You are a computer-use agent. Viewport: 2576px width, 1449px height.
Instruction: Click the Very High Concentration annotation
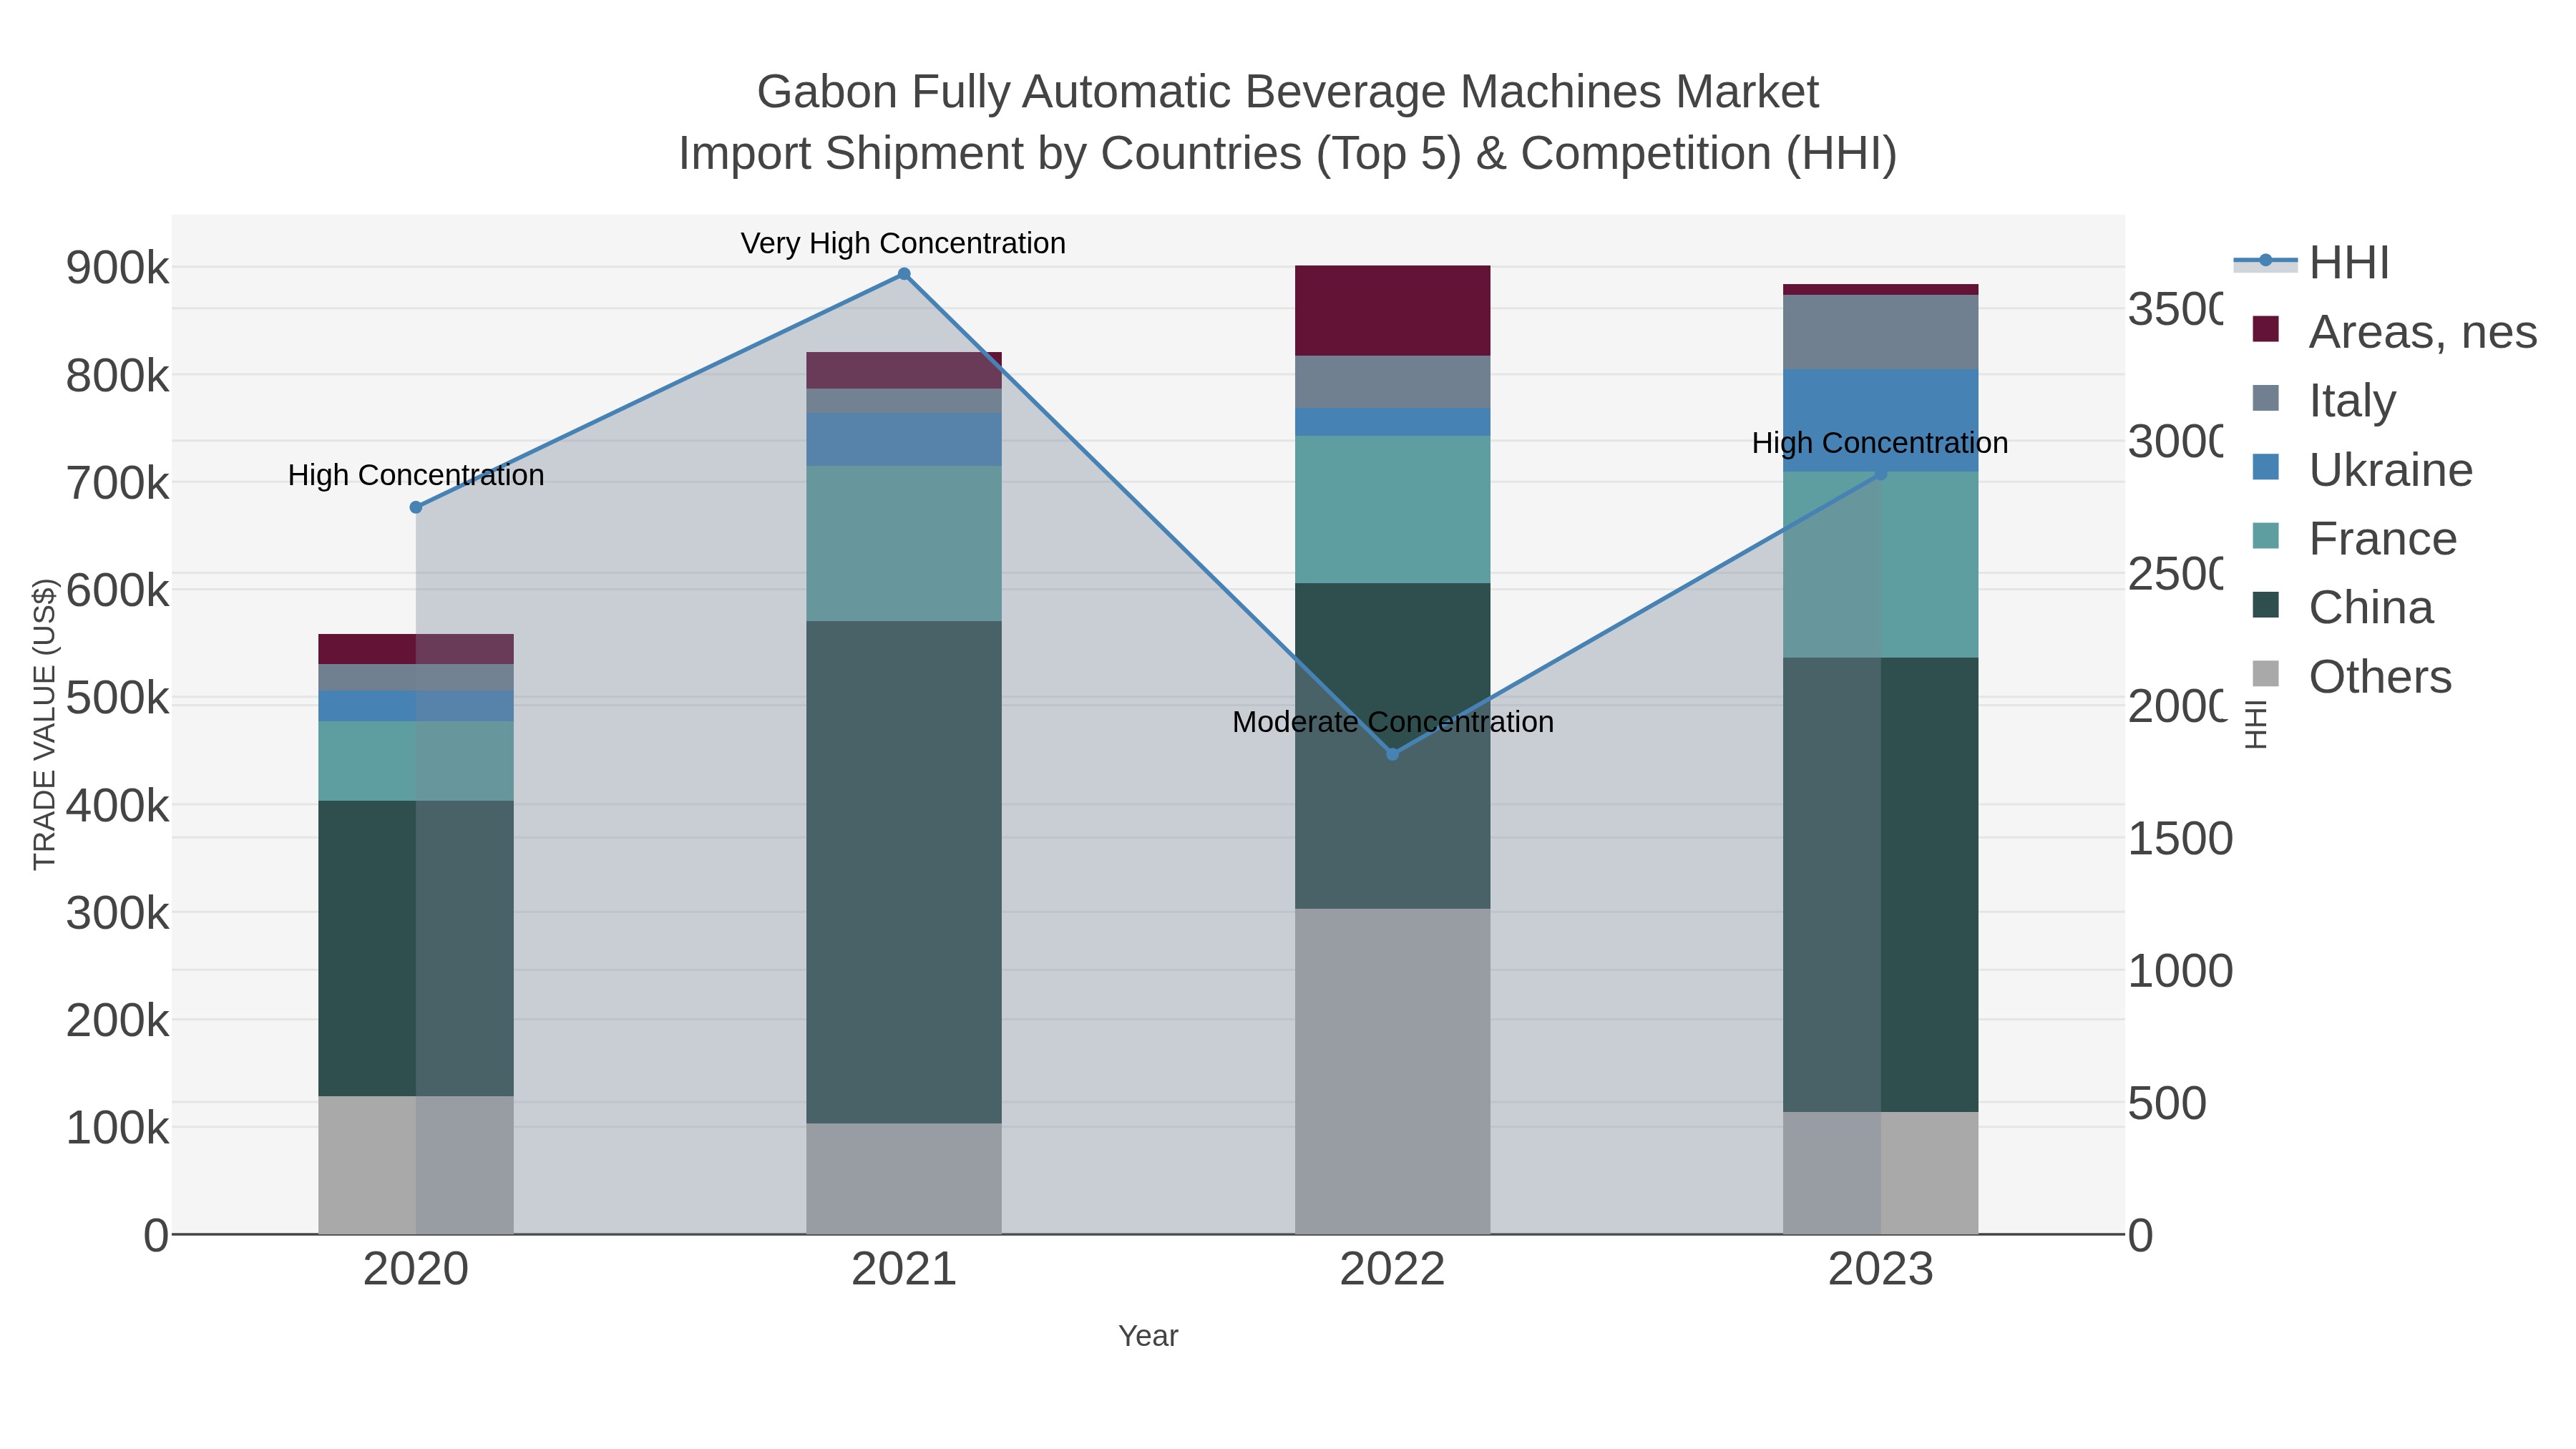coord(903,243)
